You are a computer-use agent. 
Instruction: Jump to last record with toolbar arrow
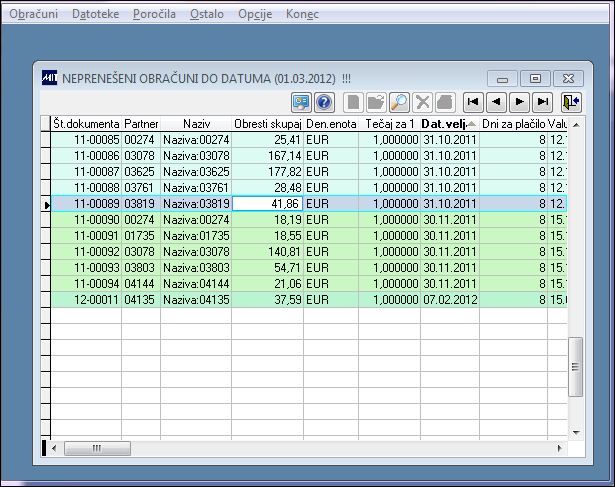click(x=542, y=102)
